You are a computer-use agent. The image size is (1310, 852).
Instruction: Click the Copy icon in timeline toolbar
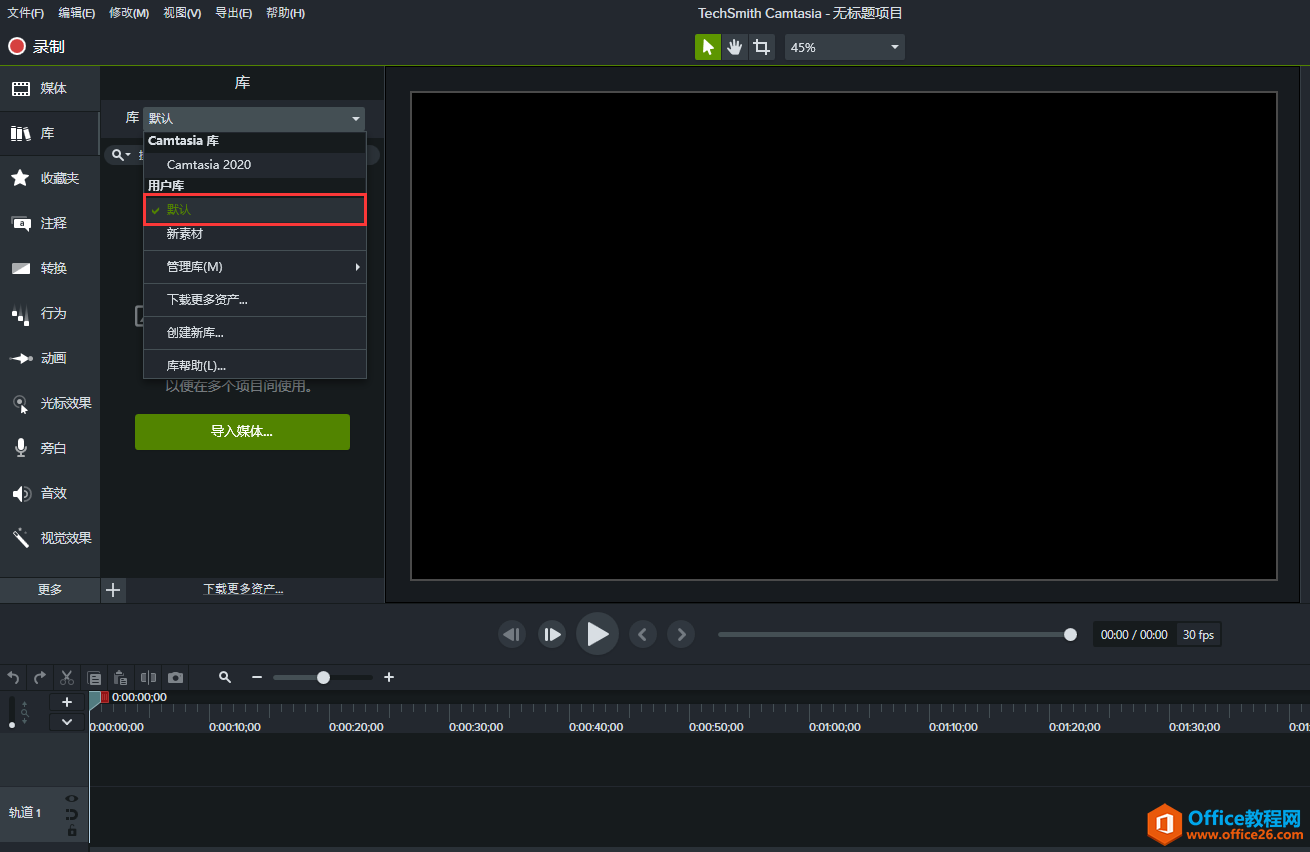click(x=94, y=677)
